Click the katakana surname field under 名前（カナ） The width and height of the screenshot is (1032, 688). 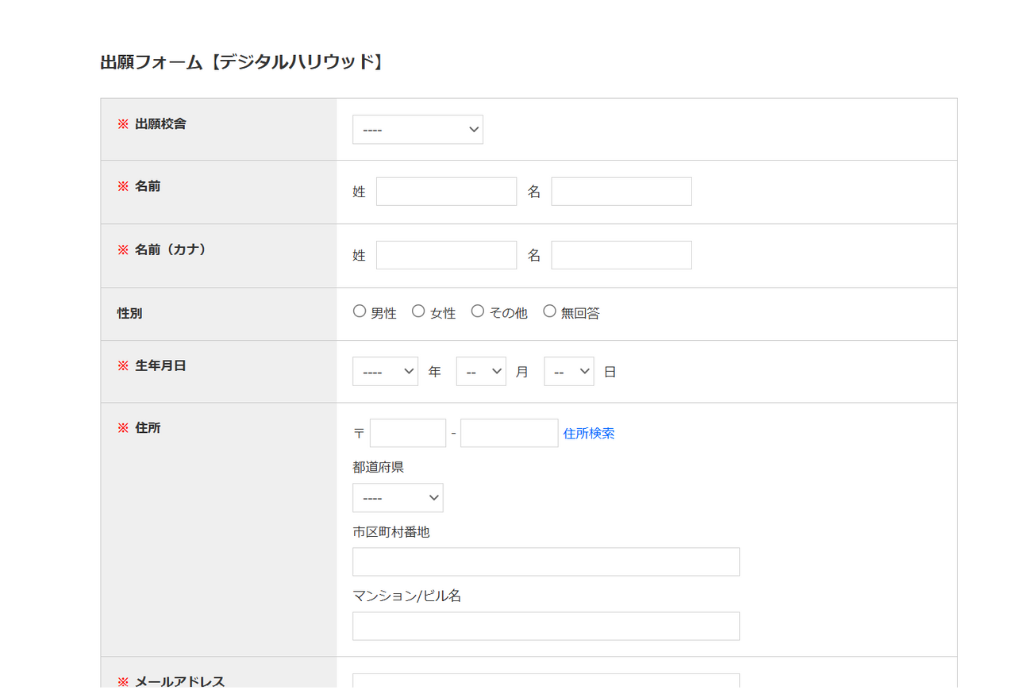pos(445,255)
